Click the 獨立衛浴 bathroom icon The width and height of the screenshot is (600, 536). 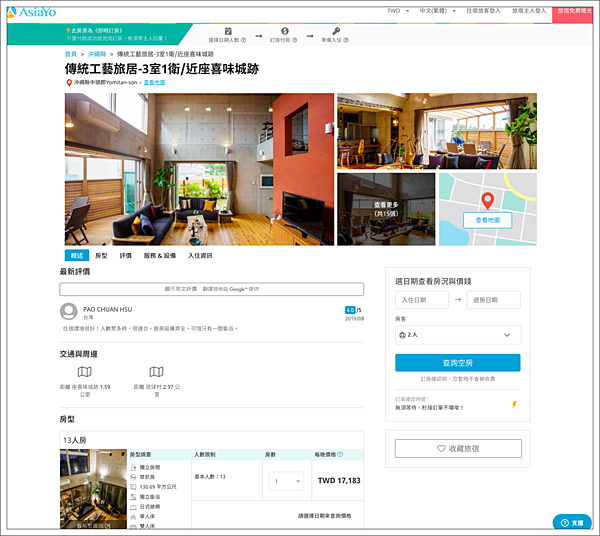(133, 497)
